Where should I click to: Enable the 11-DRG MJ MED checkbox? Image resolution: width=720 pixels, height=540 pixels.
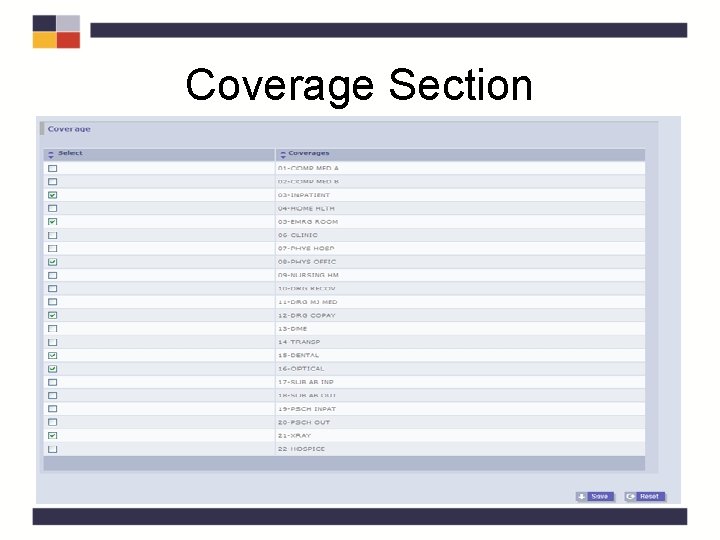coord(53,302)
